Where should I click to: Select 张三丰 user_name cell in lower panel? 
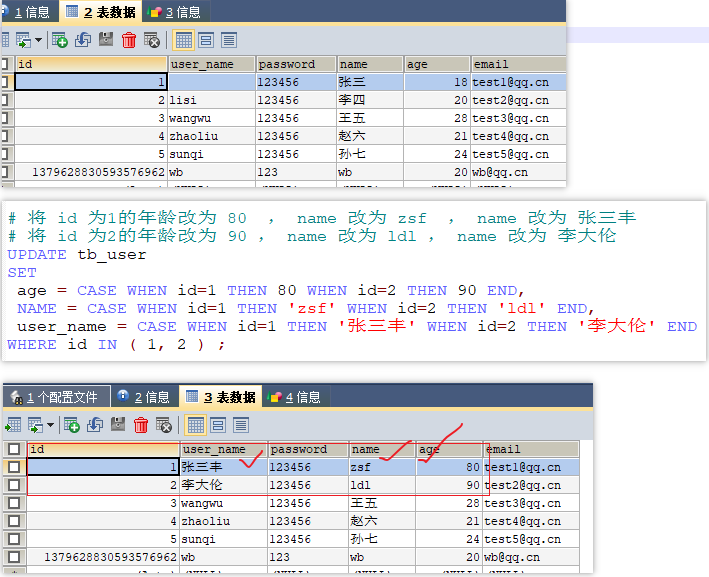(224, 467)
